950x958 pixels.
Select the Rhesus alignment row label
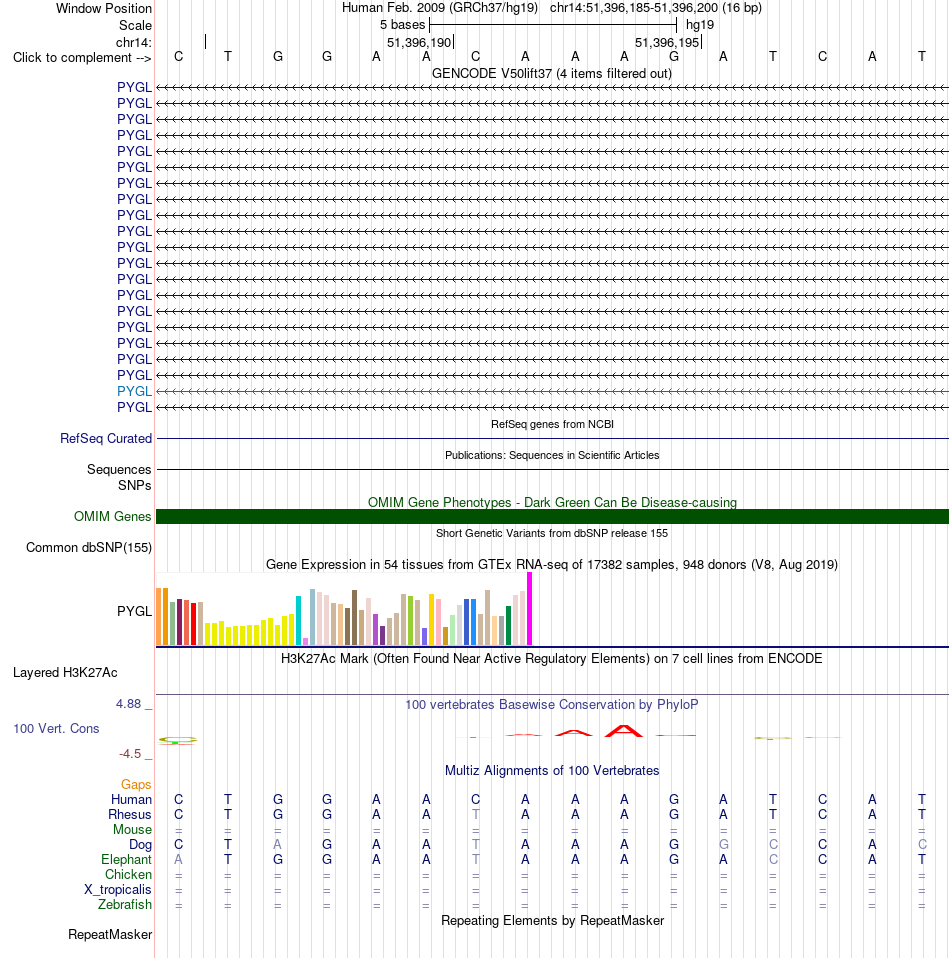pyautogui.click(x=130, y=814)
